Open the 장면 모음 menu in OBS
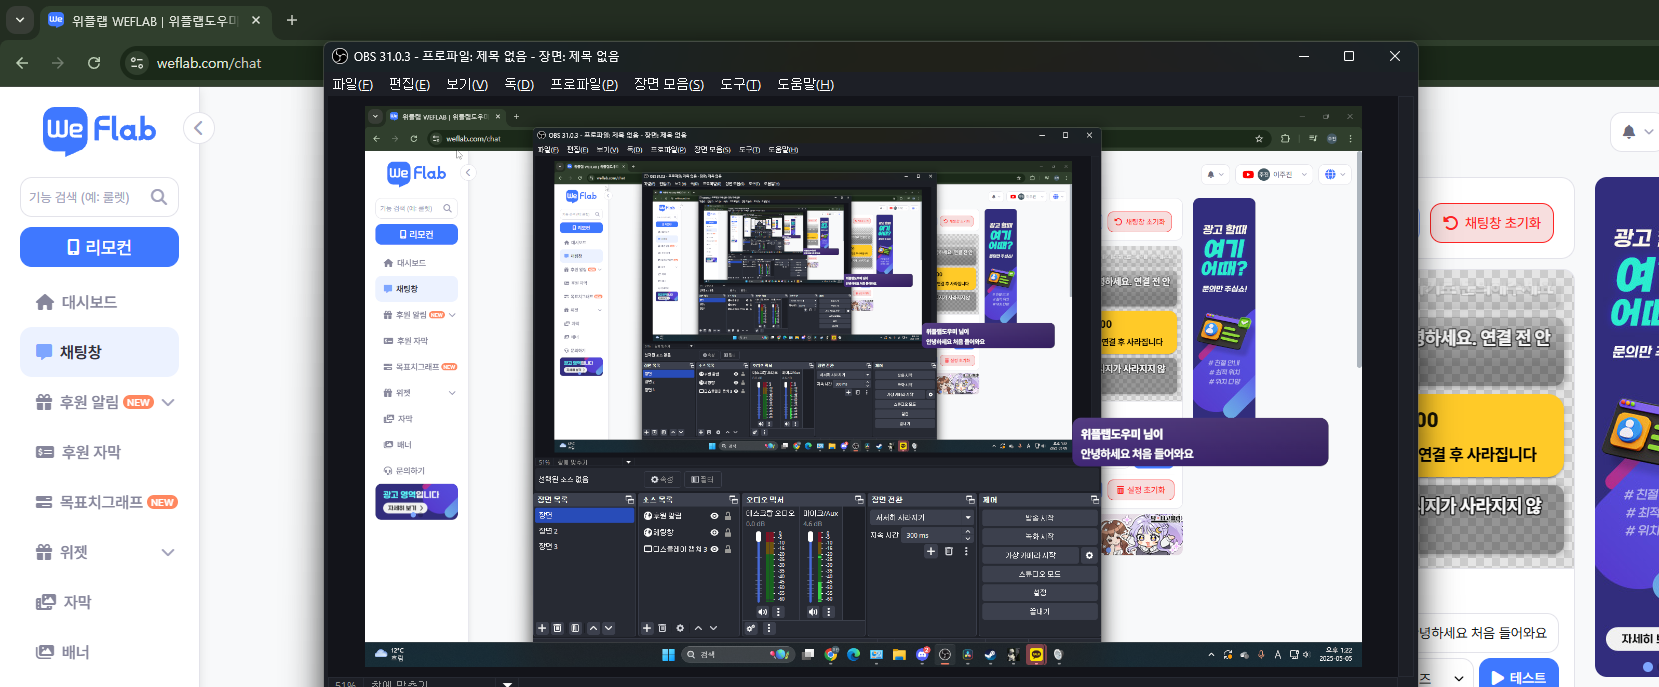Viewport: 1659px width, 687px height. click(x=669, y=85)
